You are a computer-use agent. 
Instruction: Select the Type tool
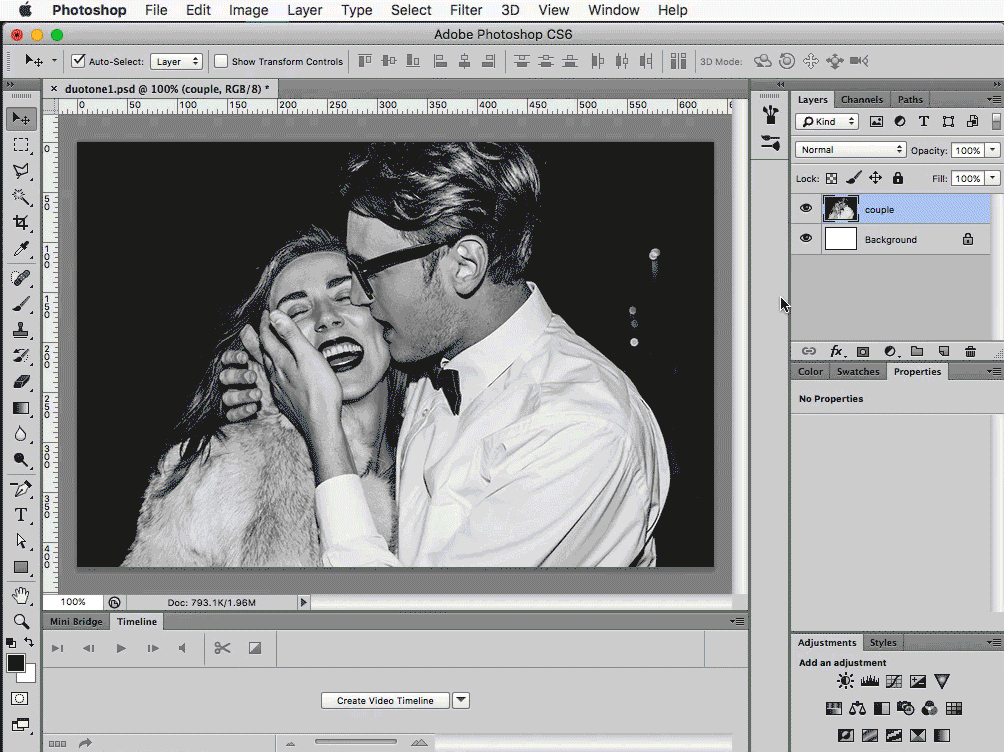pyautogui.click(x=20, y=514)
